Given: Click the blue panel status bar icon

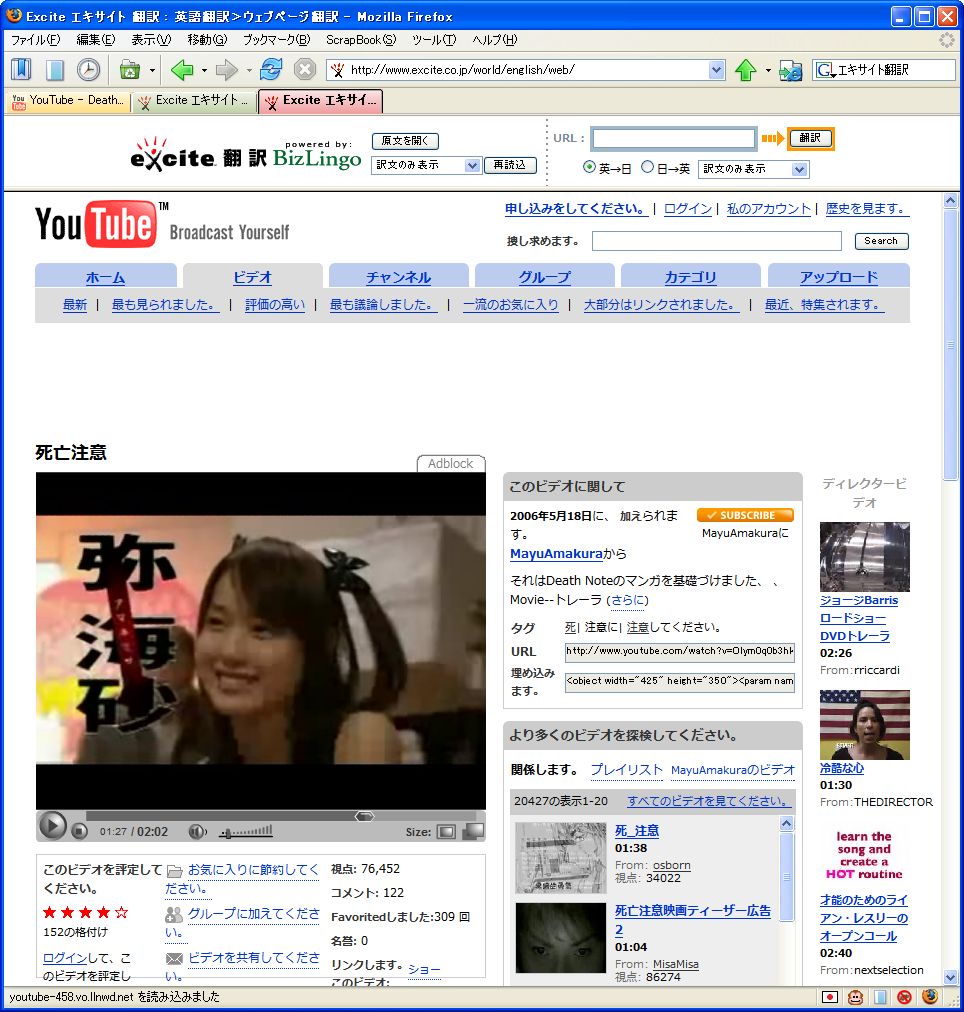Looking at the screenshot, I should point(880,997).
